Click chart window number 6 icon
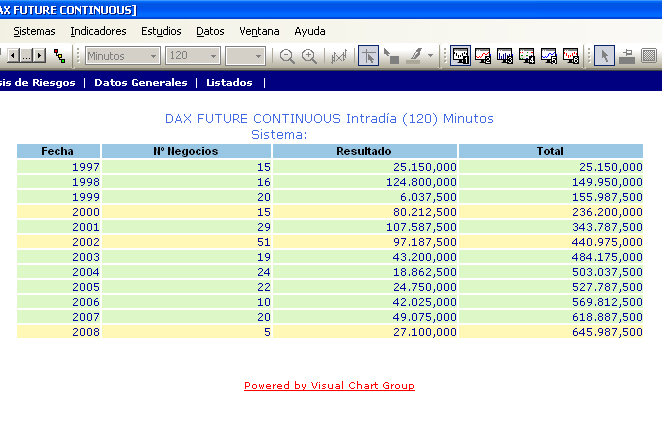The height and width of the screenshot is (423, 662). [571, 56]
